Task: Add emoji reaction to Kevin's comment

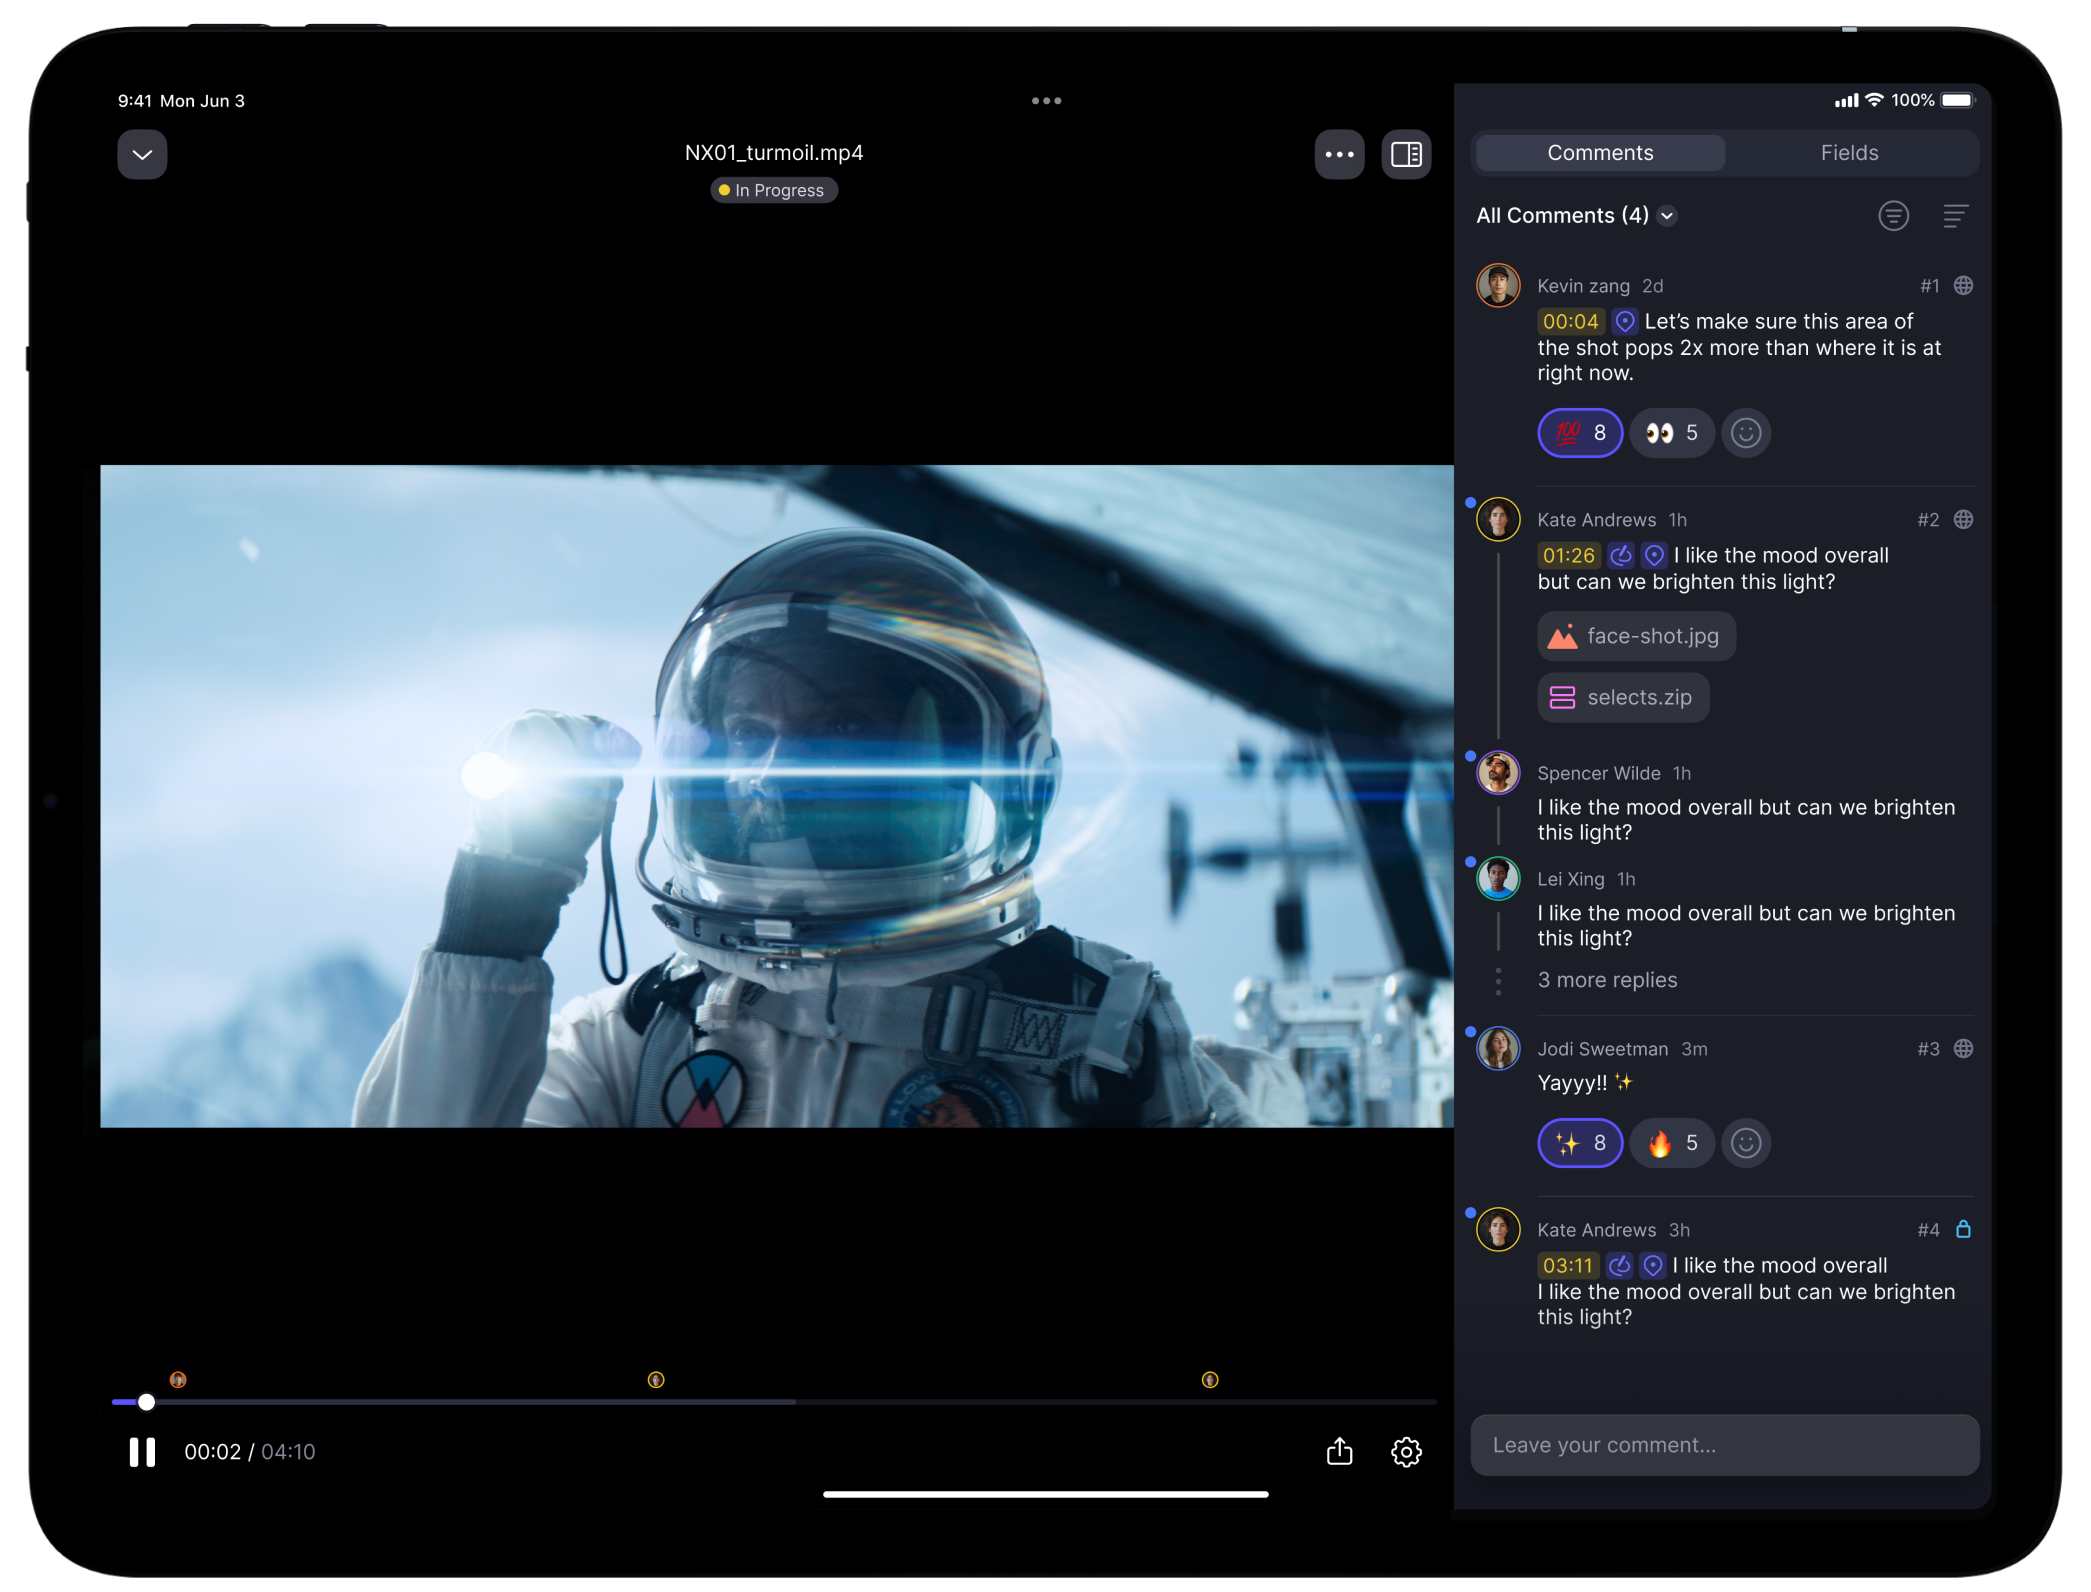Action: coord(1746,433)
